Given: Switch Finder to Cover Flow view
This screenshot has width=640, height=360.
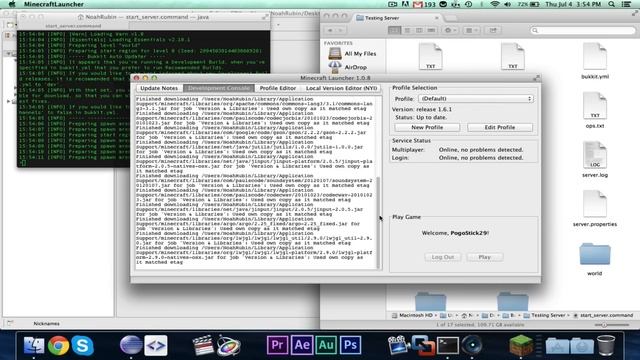Looking at the screenshot, I should [x=431, y=30].
